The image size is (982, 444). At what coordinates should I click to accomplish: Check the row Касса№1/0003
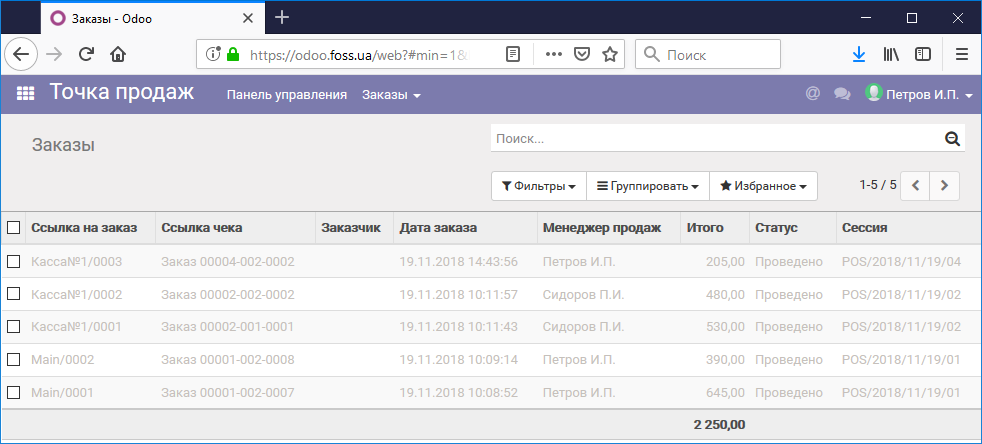14,261
